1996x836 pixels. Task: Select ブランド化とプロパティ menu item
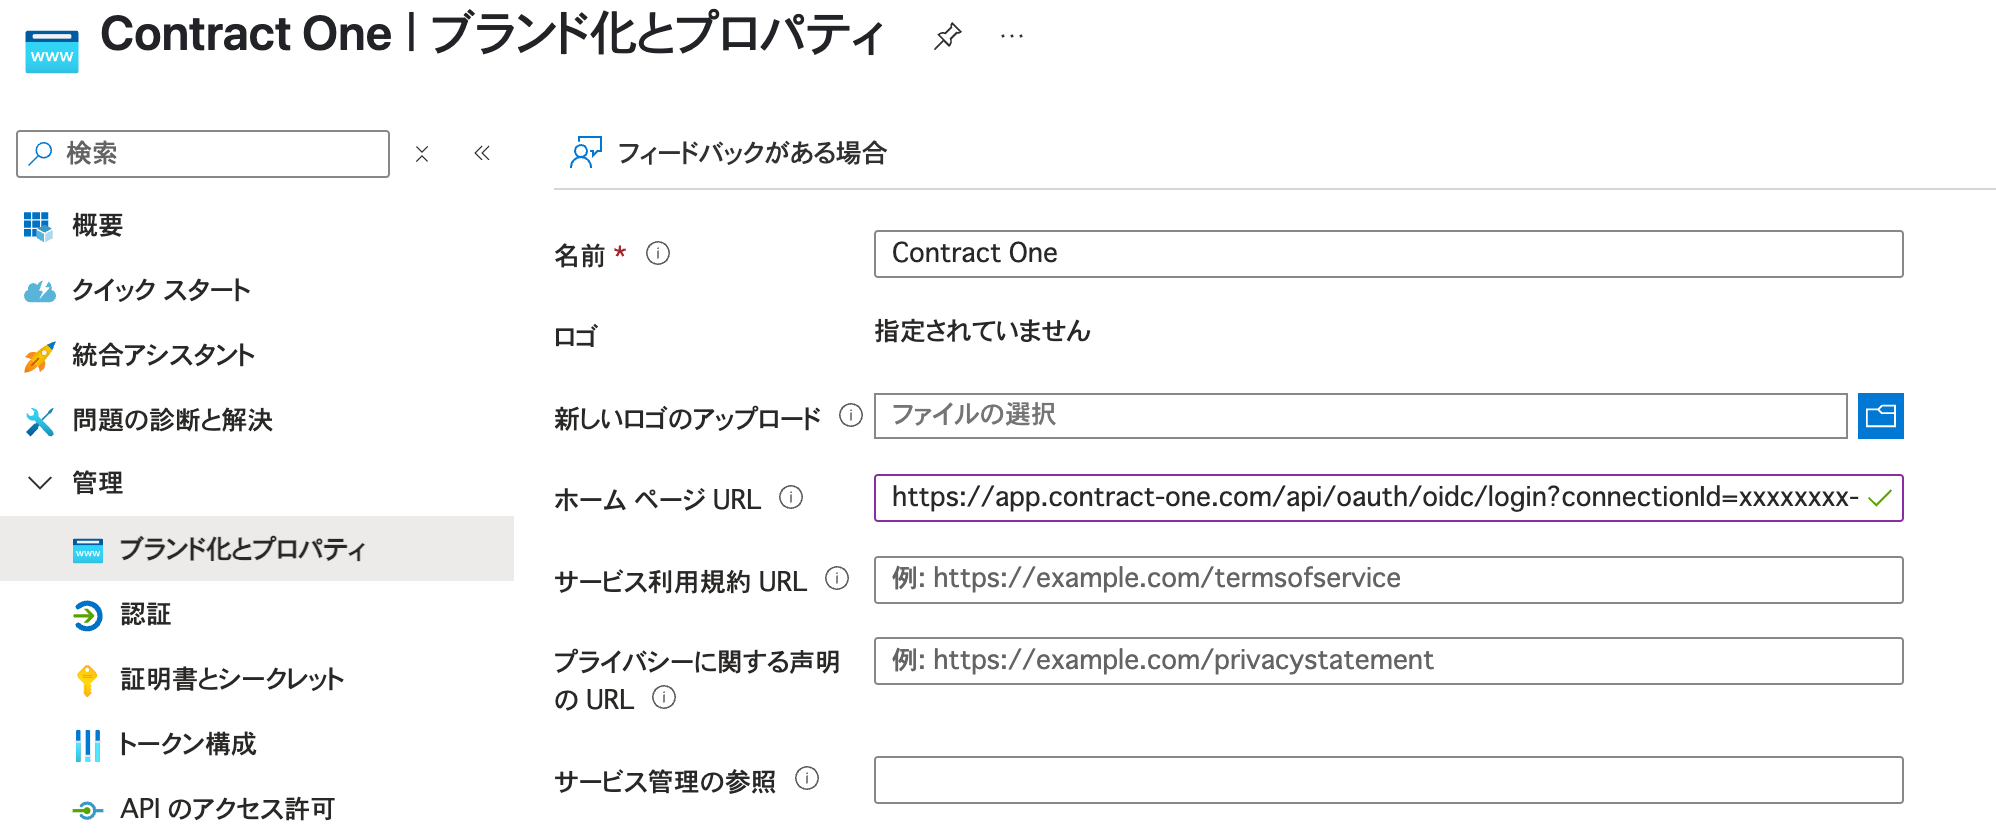257,549
